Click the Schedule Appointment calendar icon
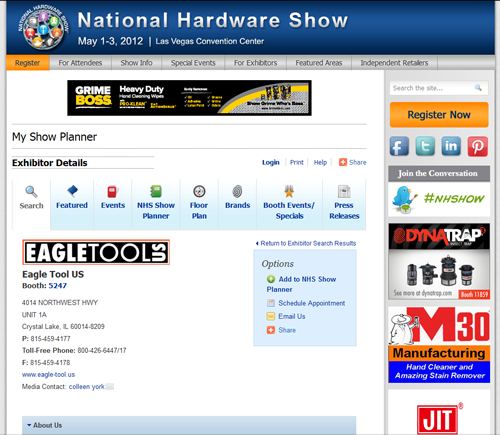 click(x=271, y=303)
